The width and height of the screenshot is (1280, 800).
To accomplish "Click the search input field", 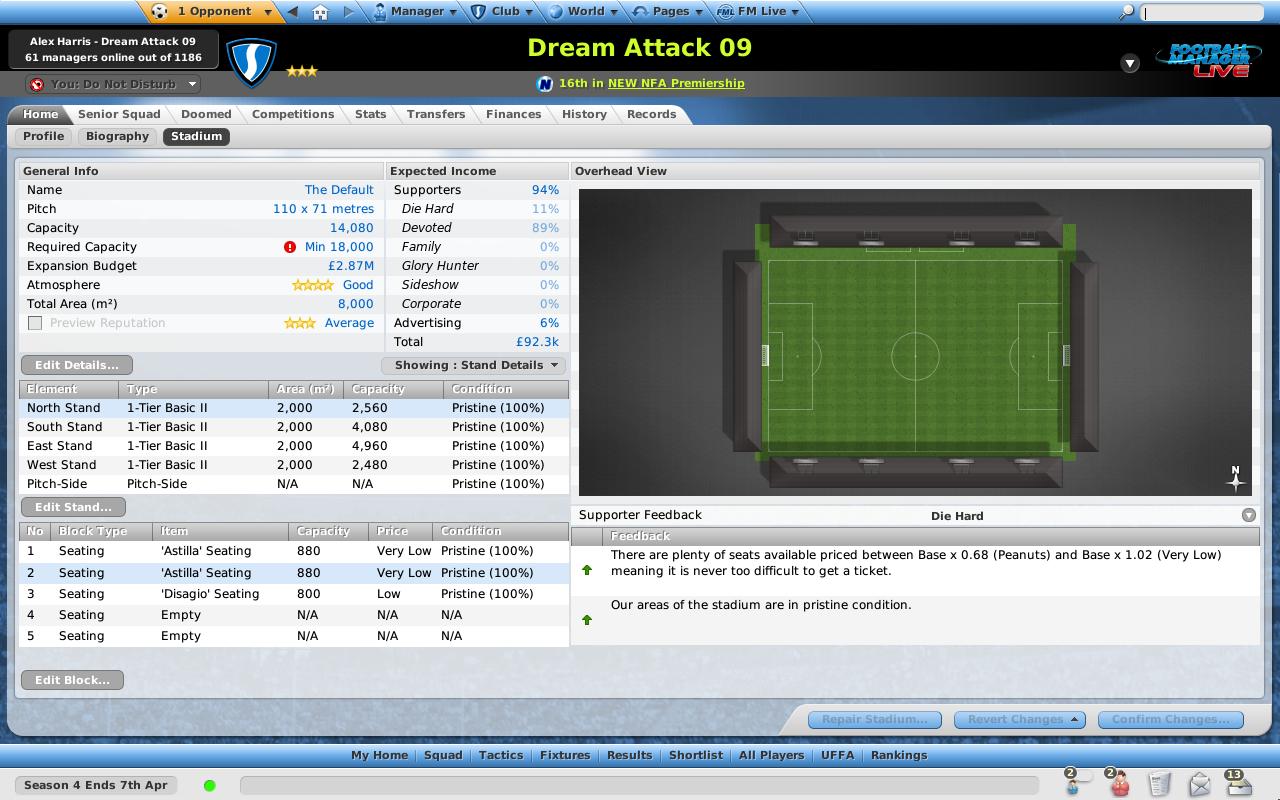I will tap(1204, 13).
